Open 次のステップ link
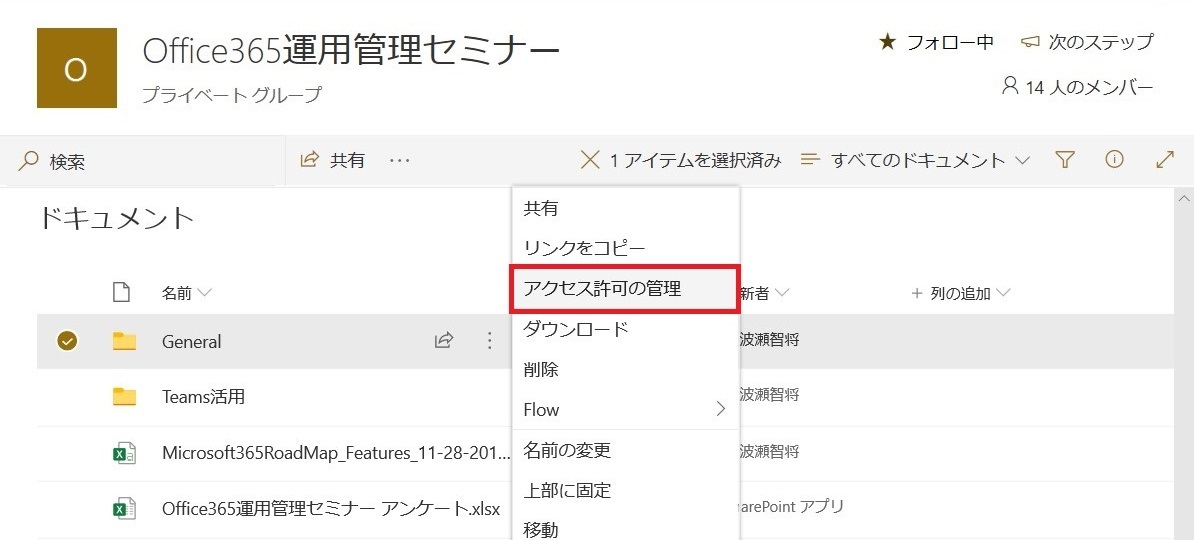Viewport: 1194px width, 540px height. tap(1087, 42)
